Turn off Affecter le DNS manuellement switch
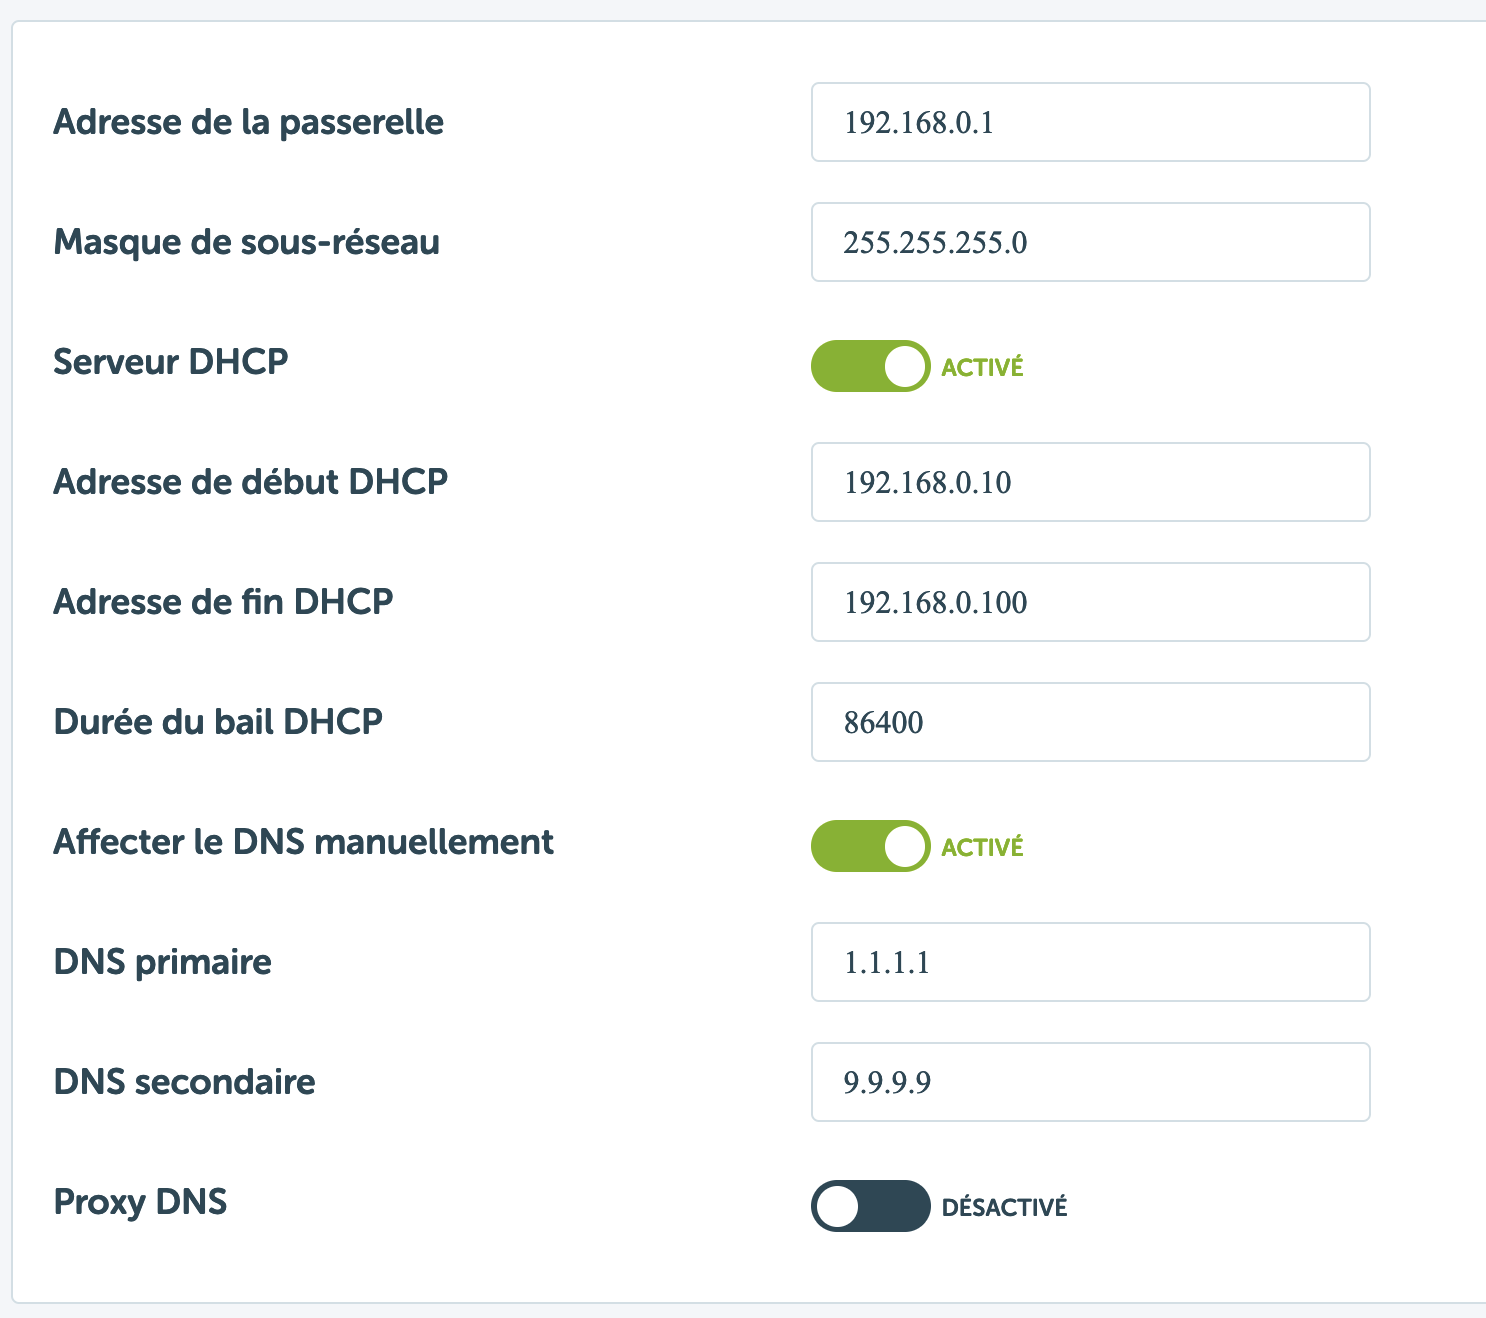The image size is (1486, 1318). click(870, 846)
